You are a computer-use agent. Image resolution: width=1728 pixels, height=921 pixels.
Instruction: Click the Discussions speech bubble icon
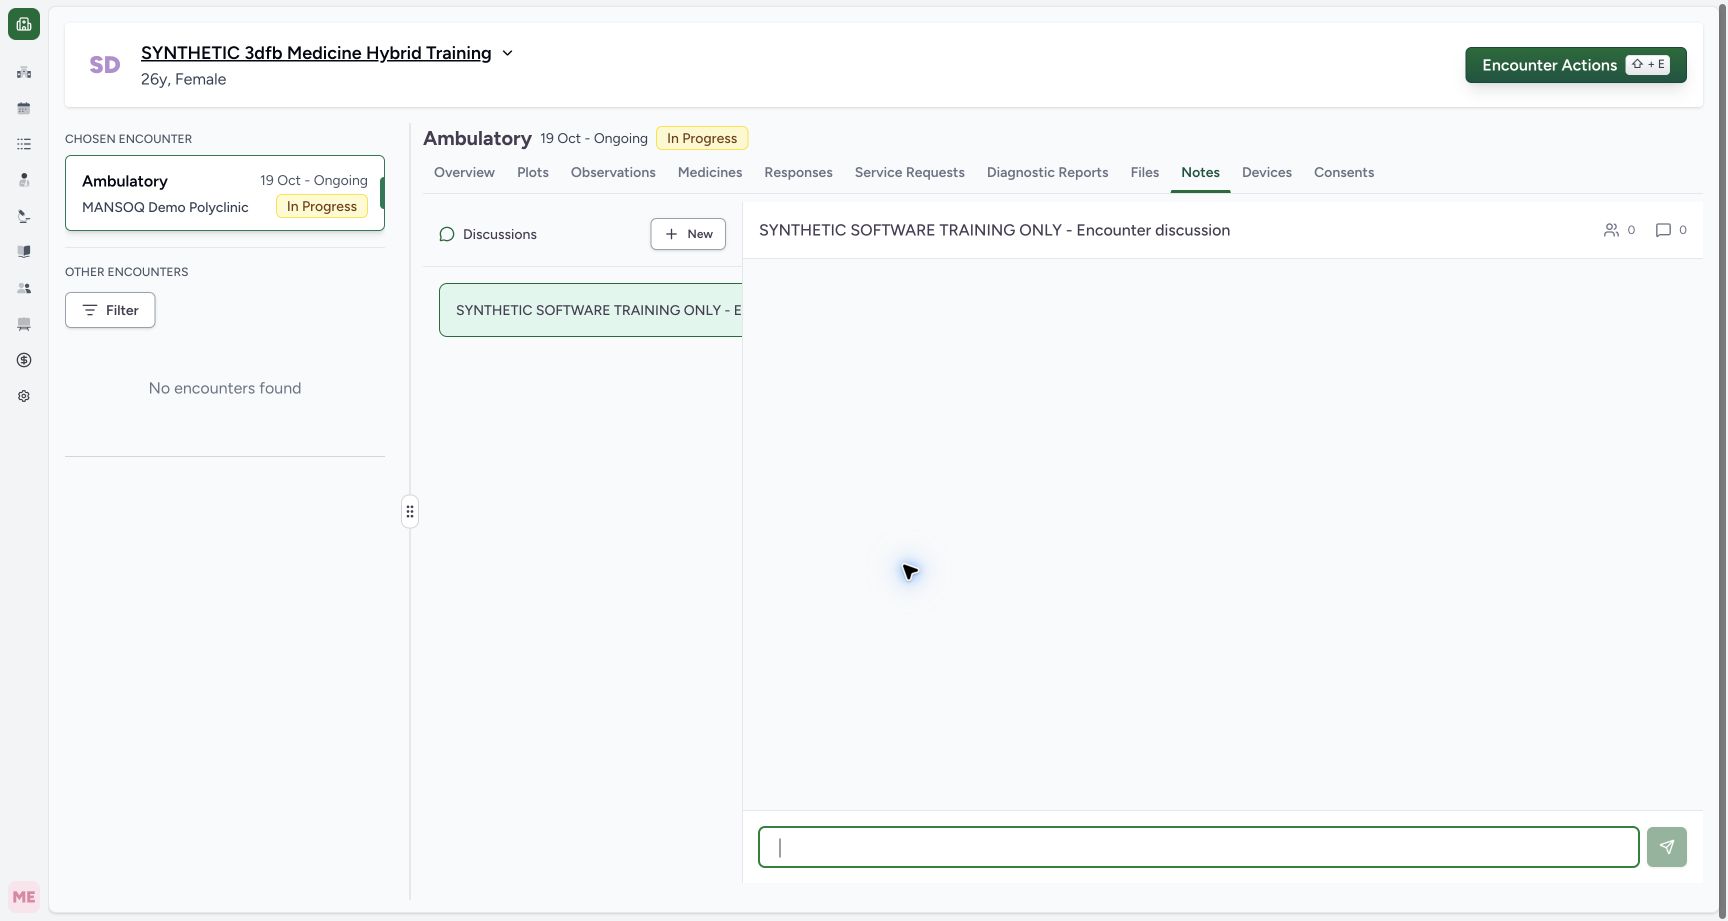pyautogui.click(x=447, y=234)
